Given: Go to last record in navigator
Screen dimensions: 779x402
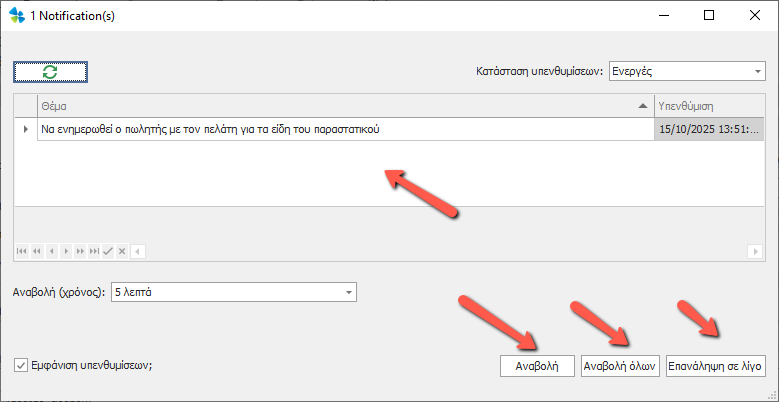Looking at the screenshot, I should 94,251.
